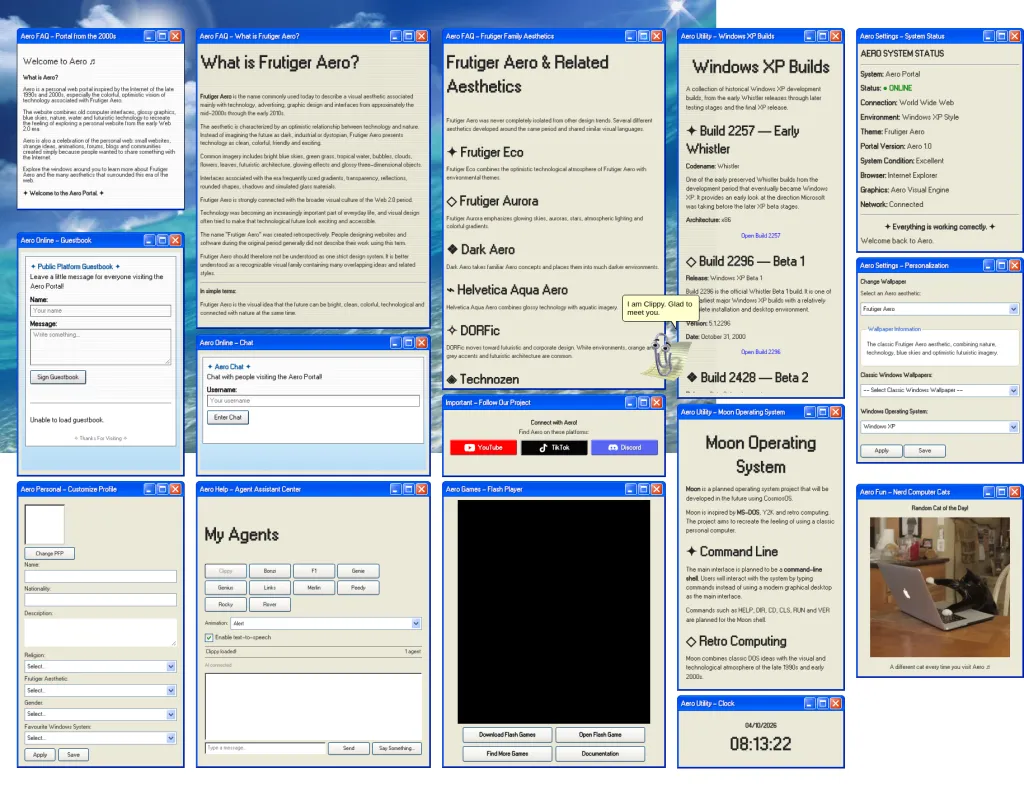Select the Links agent
The image size is (1024, 811).
[x=270, y=588]
